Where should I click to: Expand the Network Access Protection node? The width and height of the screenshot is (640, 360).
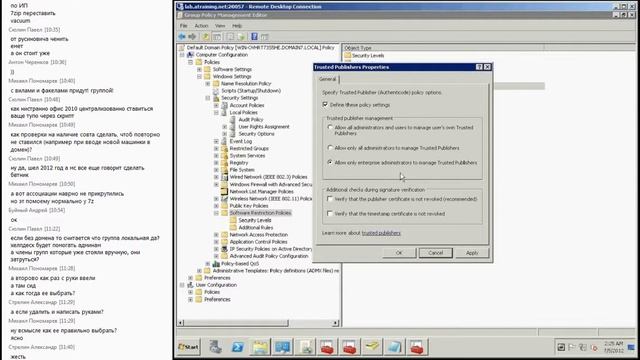click(216, 235)
